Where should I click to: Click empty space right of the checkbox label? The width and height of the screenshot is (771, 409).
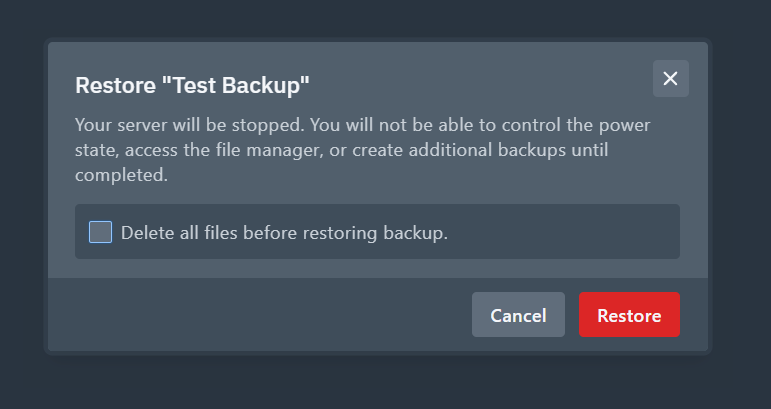tap(570, 233)
